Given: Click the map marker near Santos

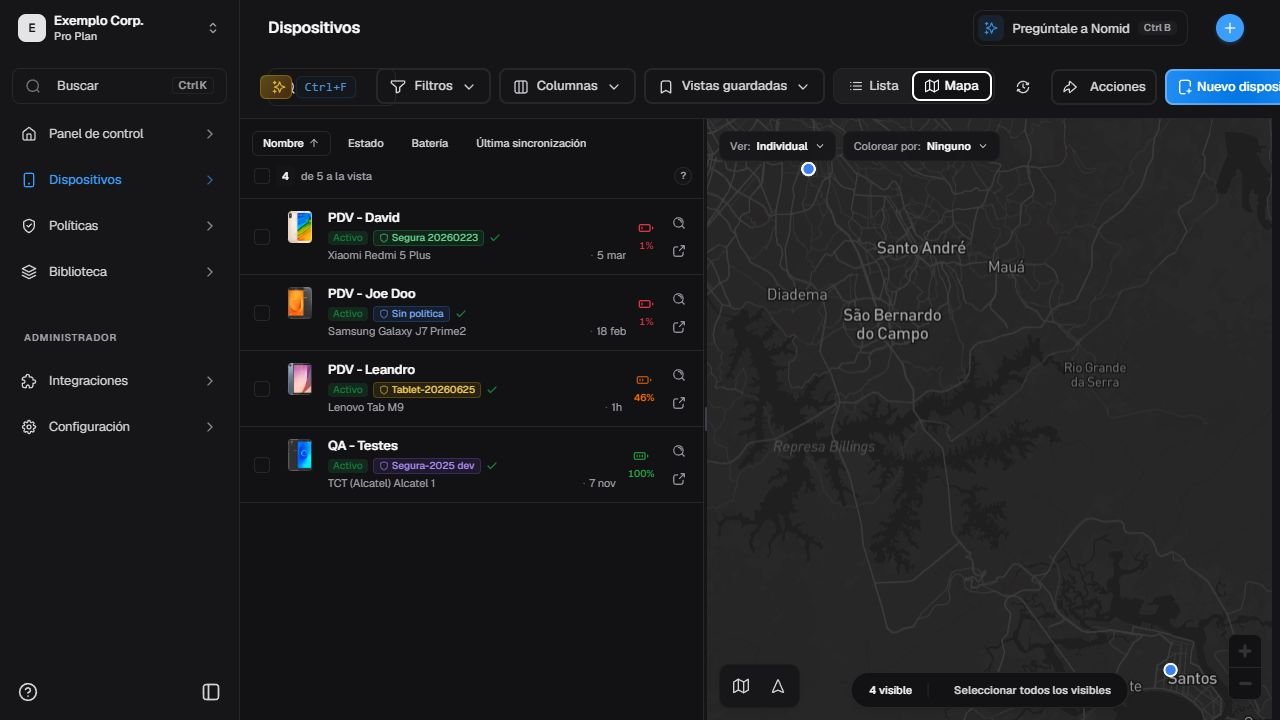Looking at the screenshot, I should coord(1170,670).
